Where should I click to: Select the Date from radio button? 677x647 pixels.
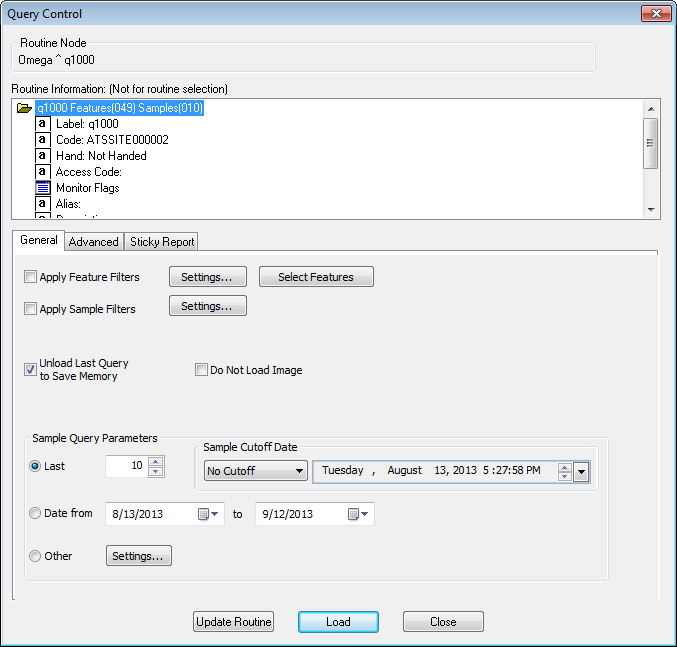point(36,514)
